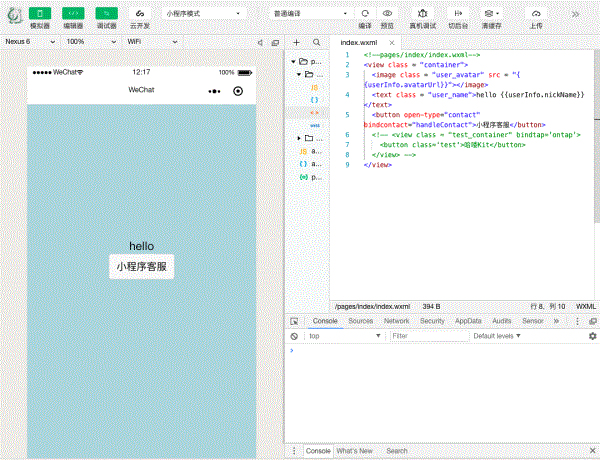Screen dimensions: 600x460
Task: Click the add new file plus icon
Action: (x=296, y=43)
